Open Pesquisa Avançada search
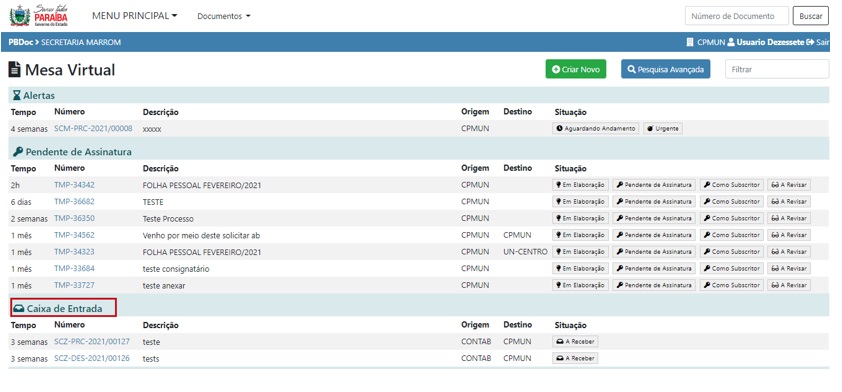842x392 pixels. (x=665, y=69)
